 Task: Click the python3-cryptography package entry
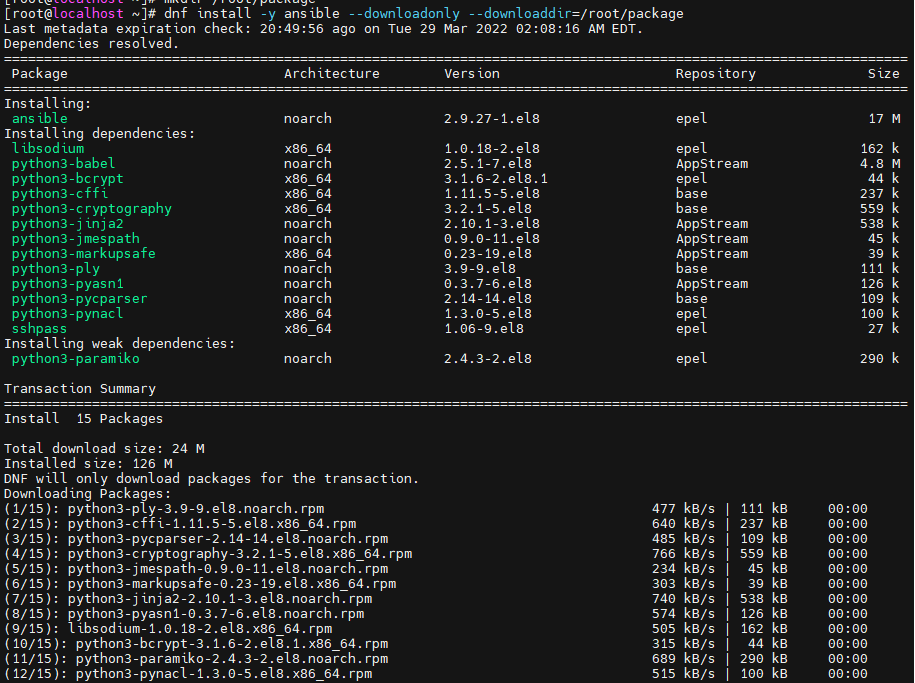[x=91, y=208]
